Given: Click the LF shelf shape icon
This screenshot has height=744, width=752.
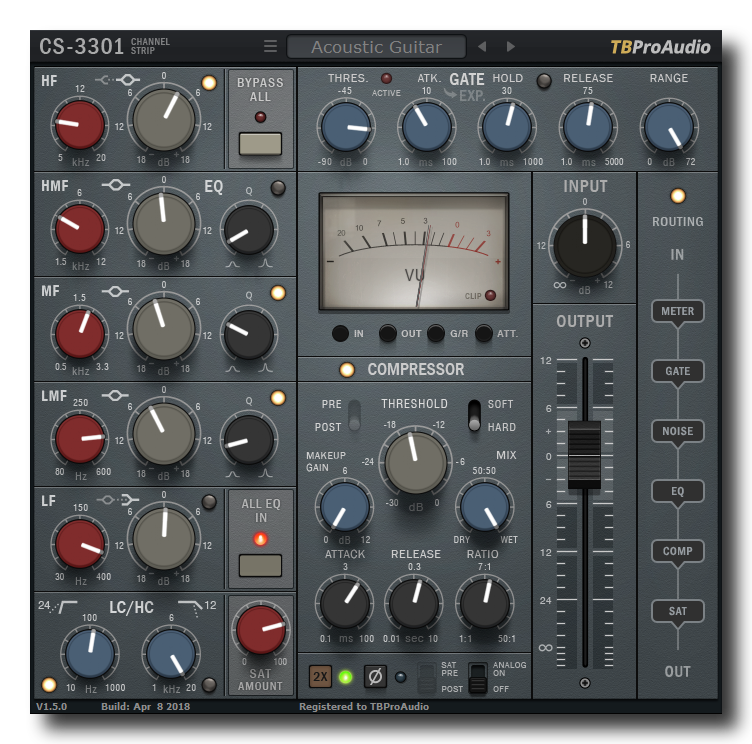Looking at the screenshot, I should click(129, 500).
